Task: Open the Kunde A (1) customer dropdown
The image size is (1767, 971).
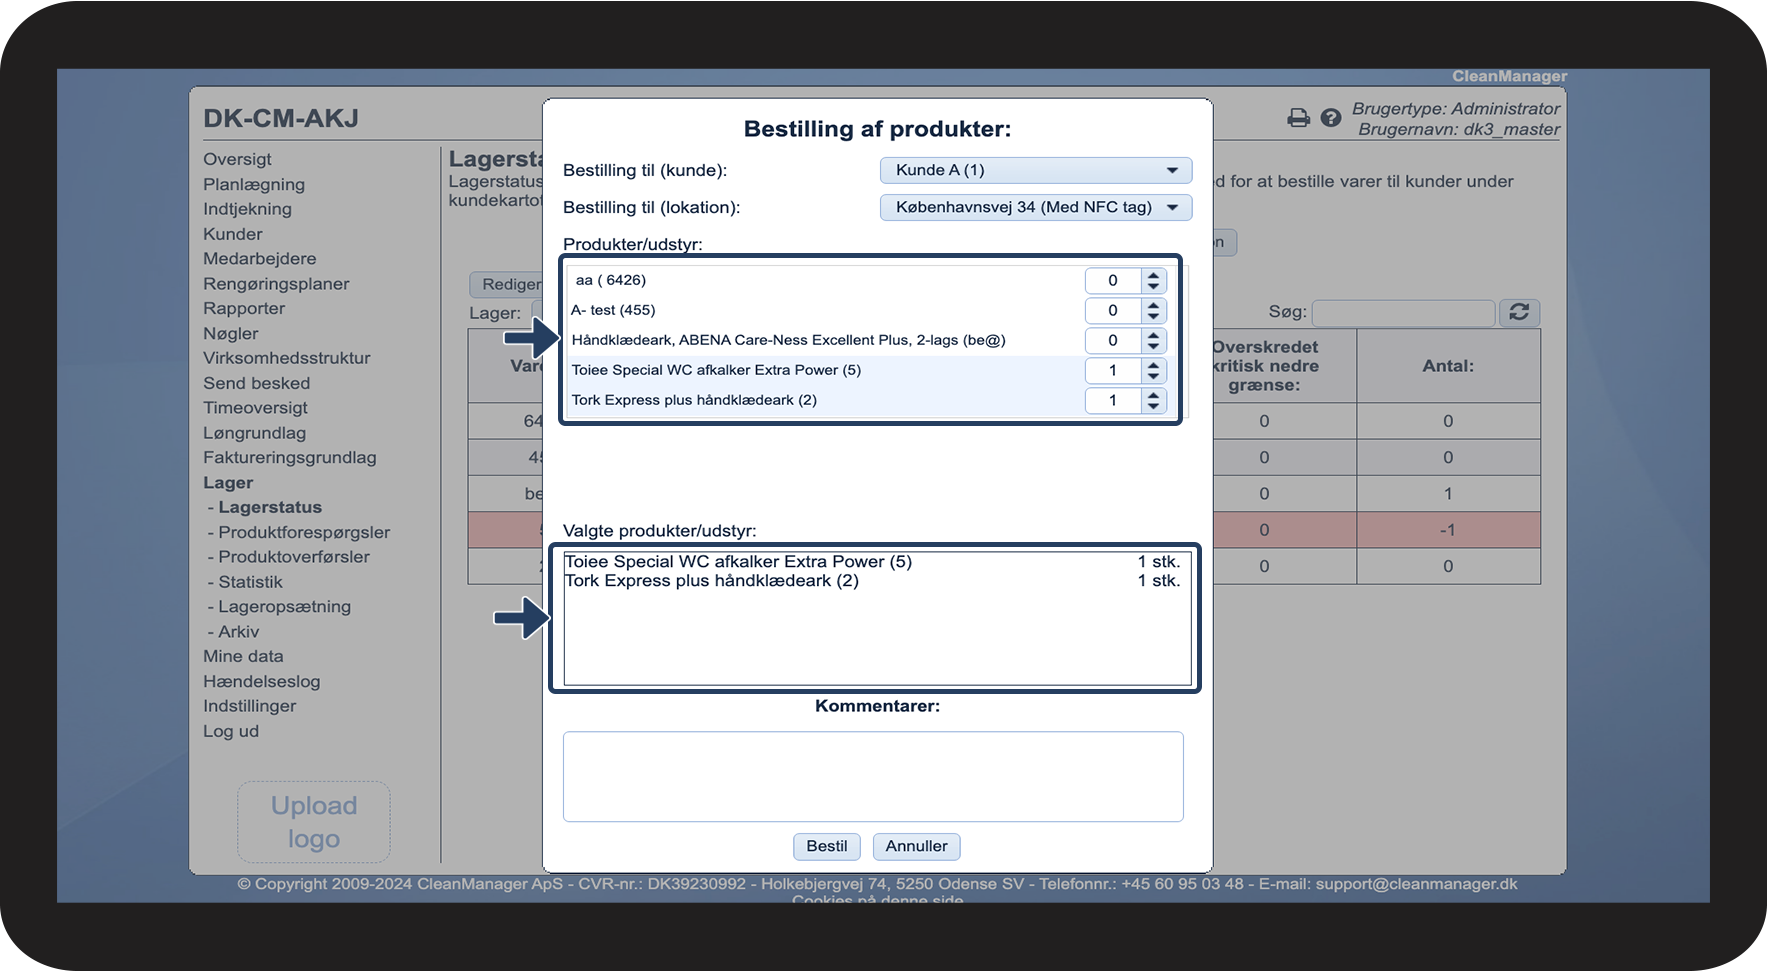Action: click(1036, 170)
